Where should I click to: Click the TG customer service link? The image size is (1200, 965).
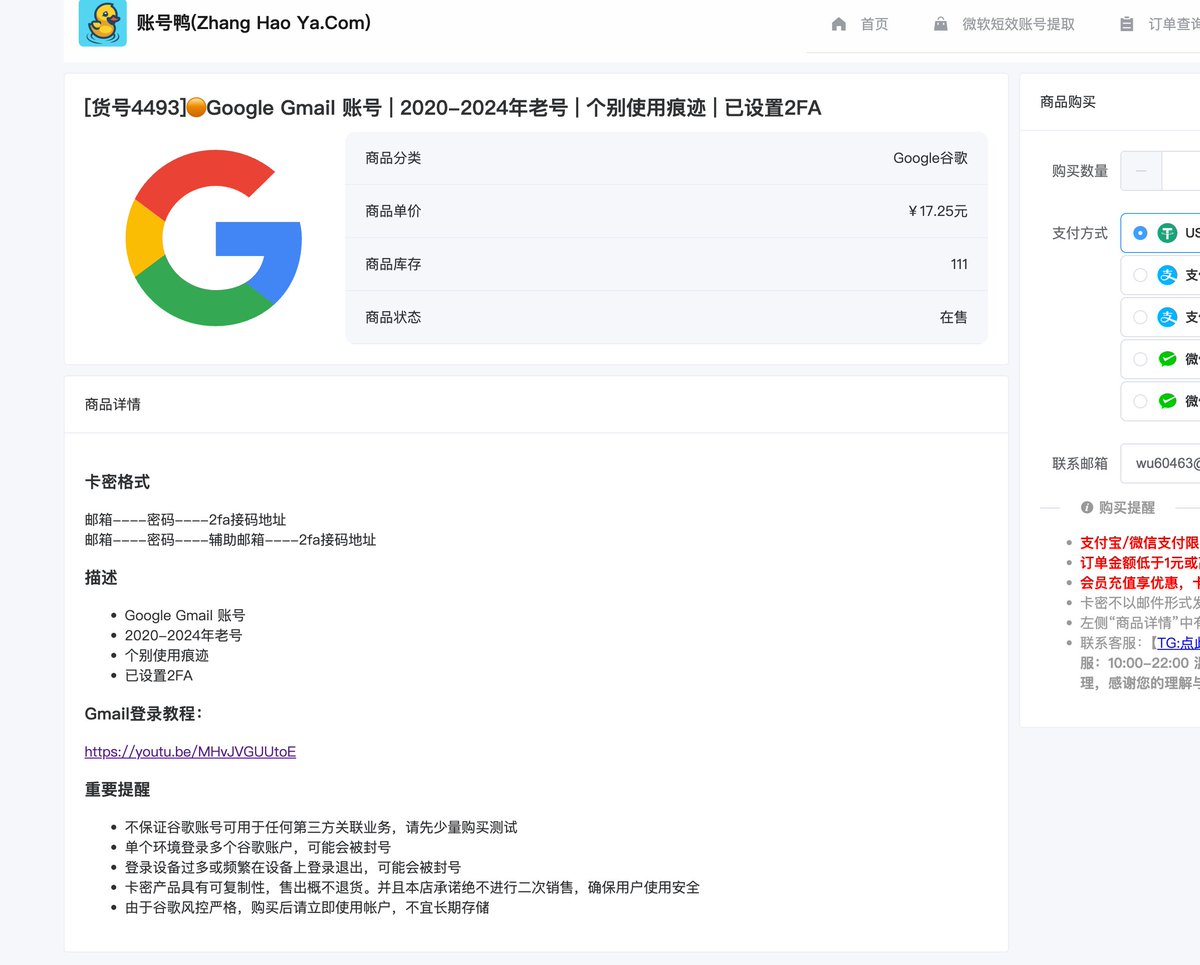(1178, 642)
